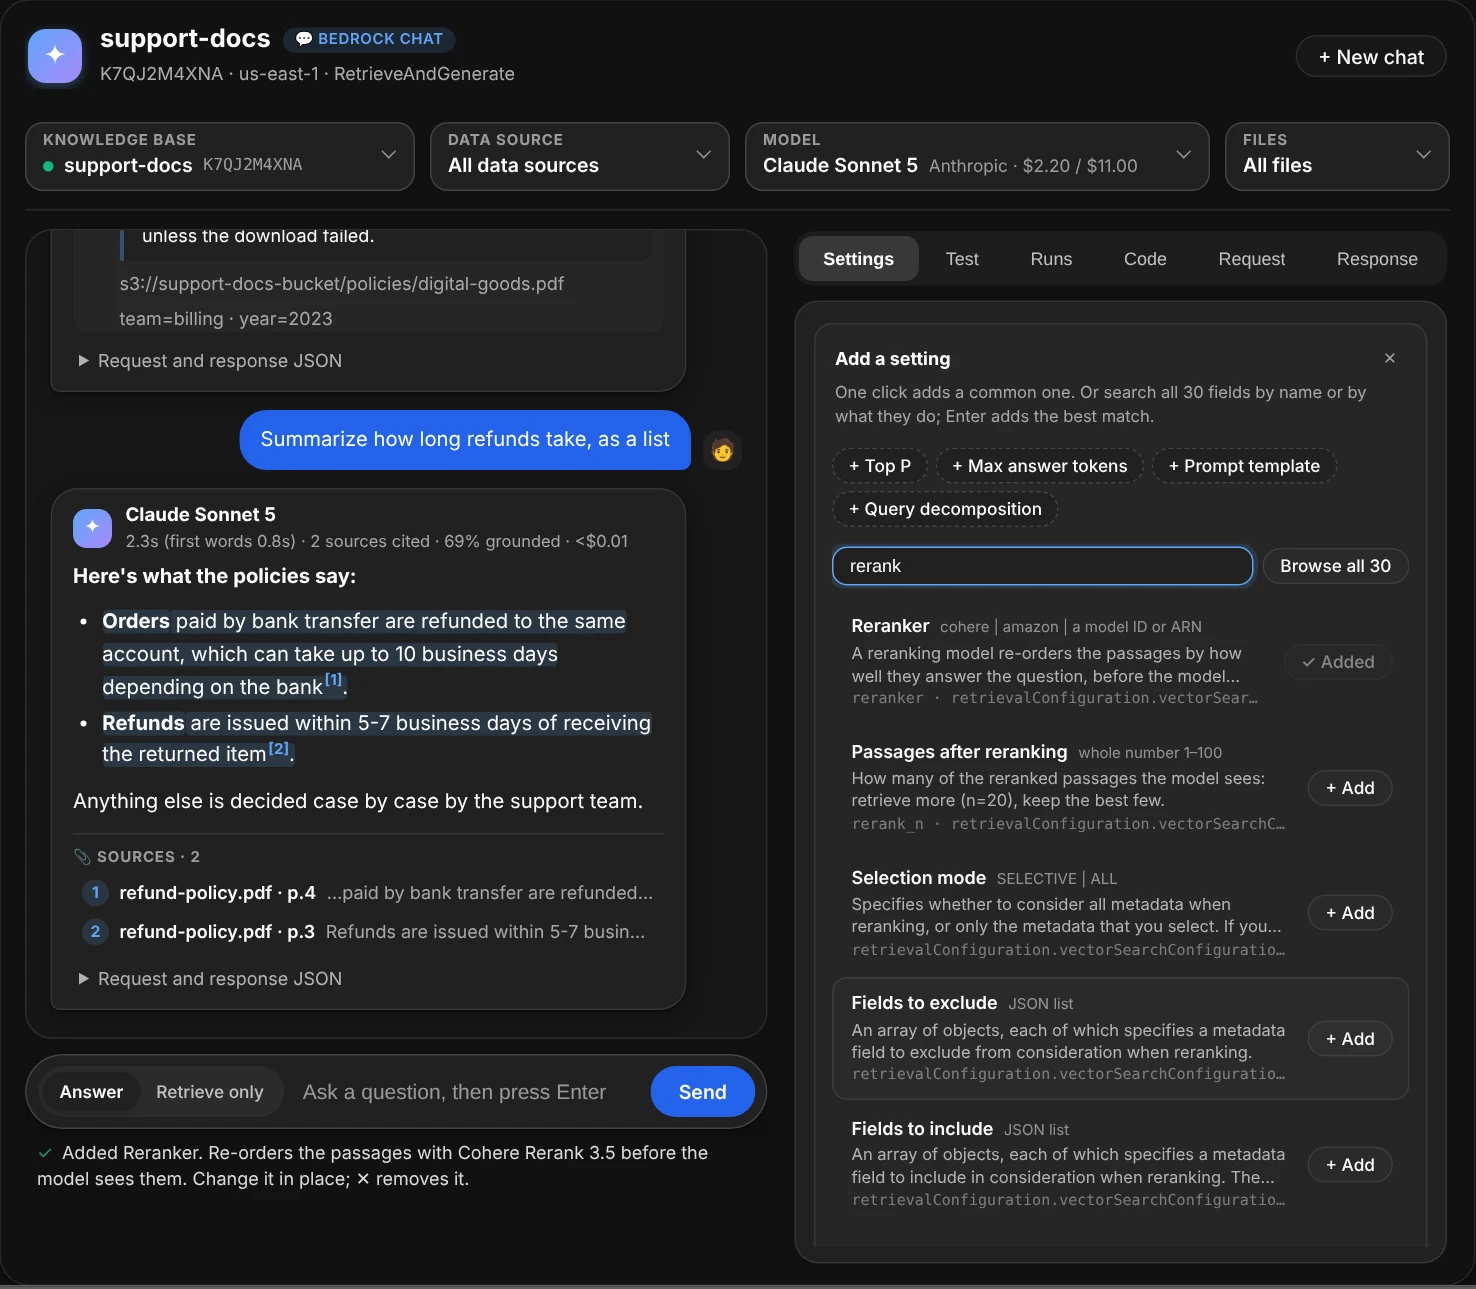Click the Fields to exclude title

coord(924,1003)
